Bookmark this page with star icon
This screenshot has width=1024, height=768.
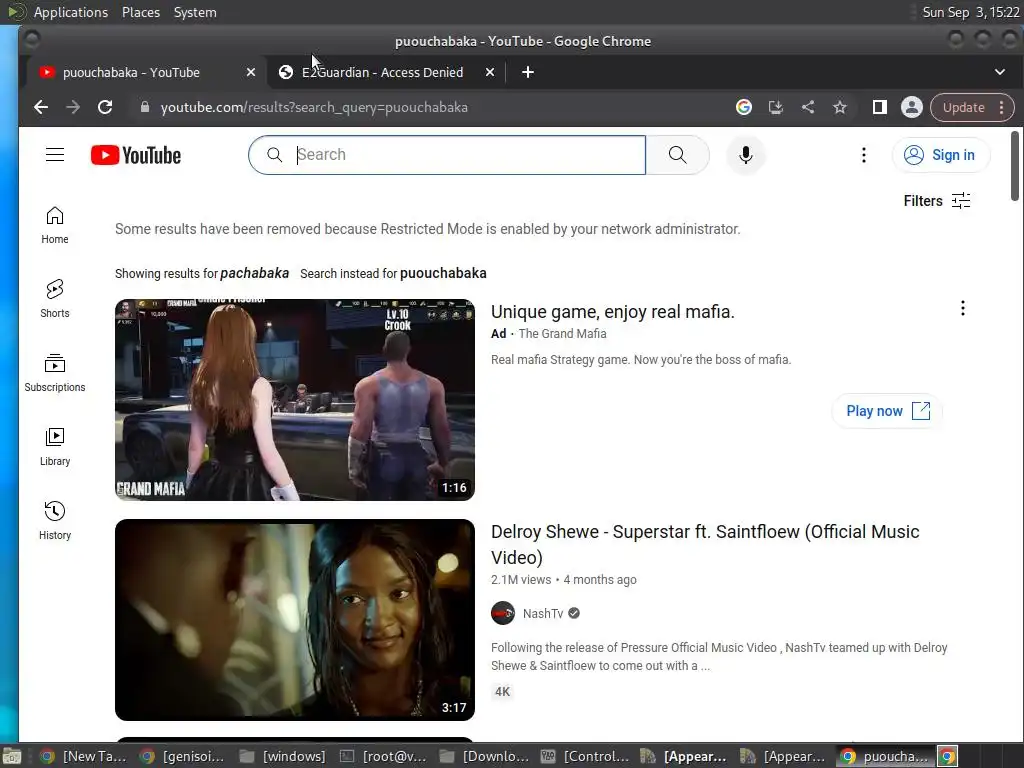pos(840,107)
